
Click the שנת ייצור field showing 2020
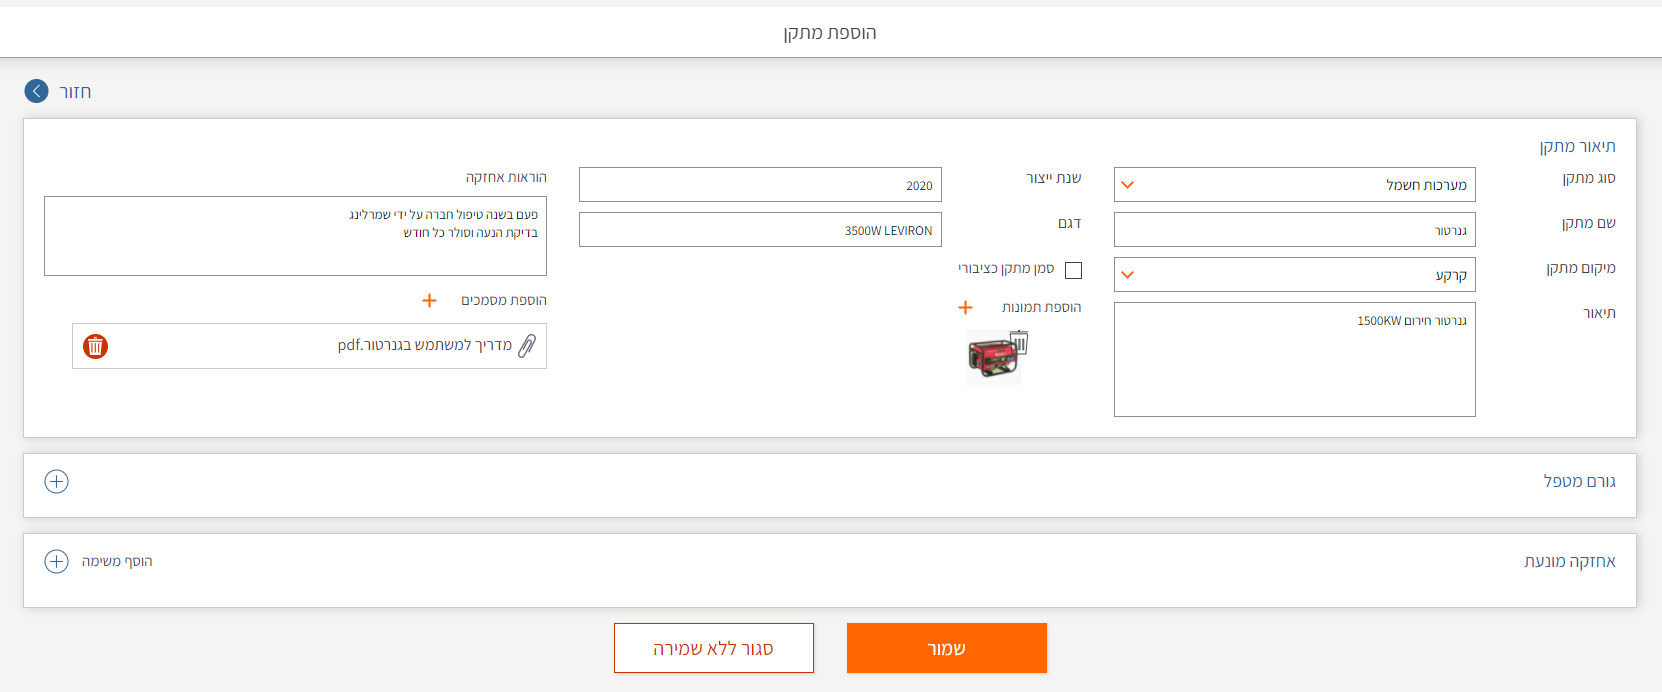point(760,185)
